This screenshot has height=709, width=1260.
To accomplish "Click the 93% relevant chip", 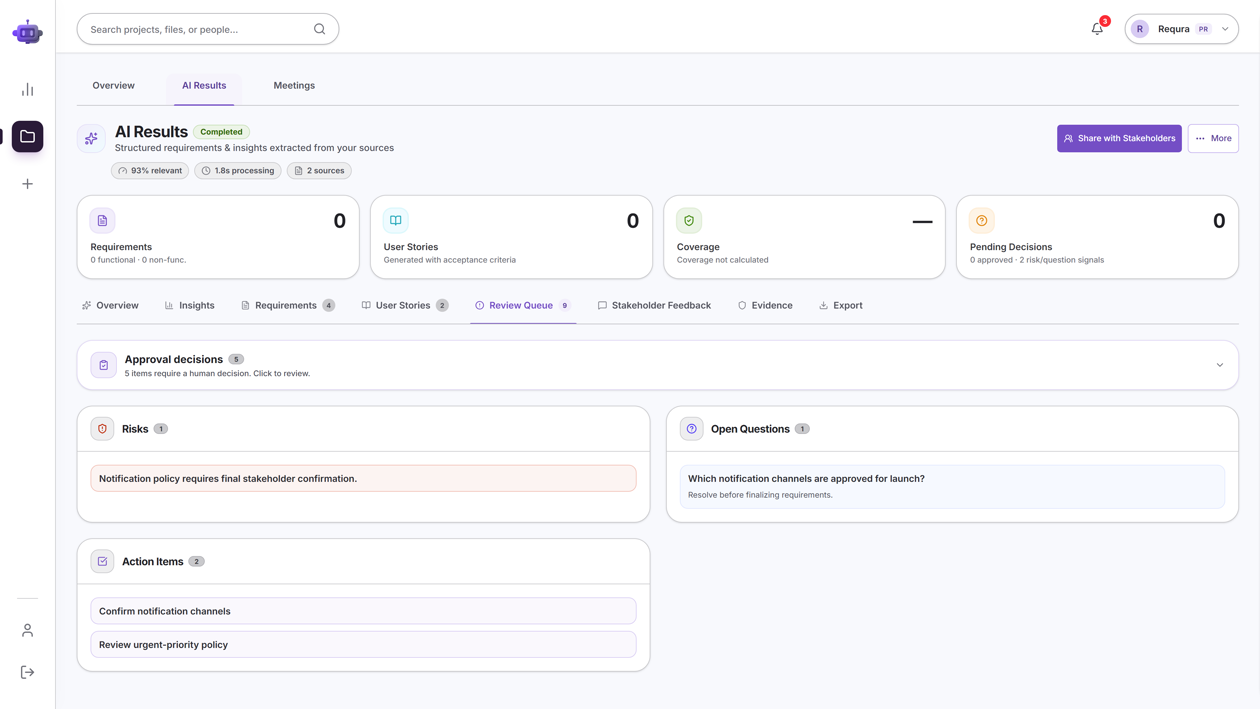I will point(150,171).
